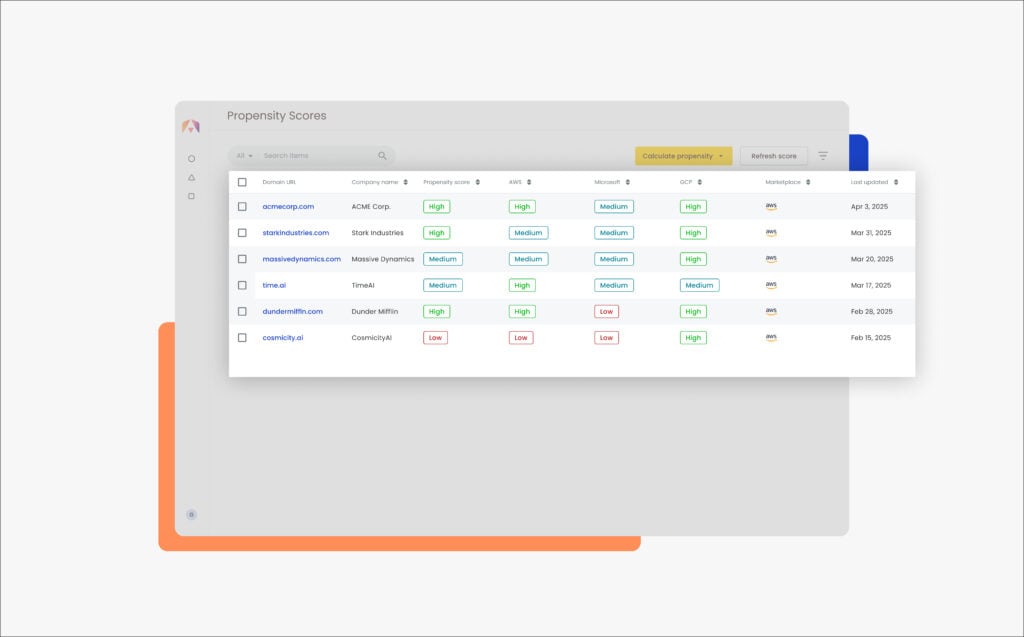Open the circle icon in the sidebar
Image resolution: width=1024 pixels, height=637 pixels.
191,159
